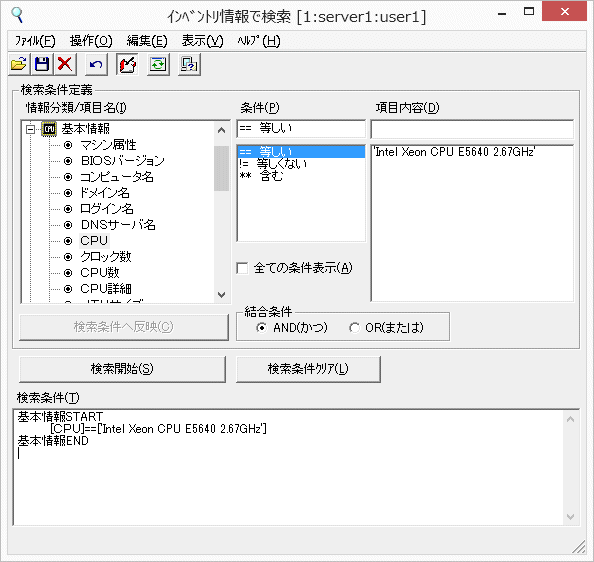This screenshot has width=594, height=562.
Task: Click the magnifier icon in title bar
Action: click(17, 15)
